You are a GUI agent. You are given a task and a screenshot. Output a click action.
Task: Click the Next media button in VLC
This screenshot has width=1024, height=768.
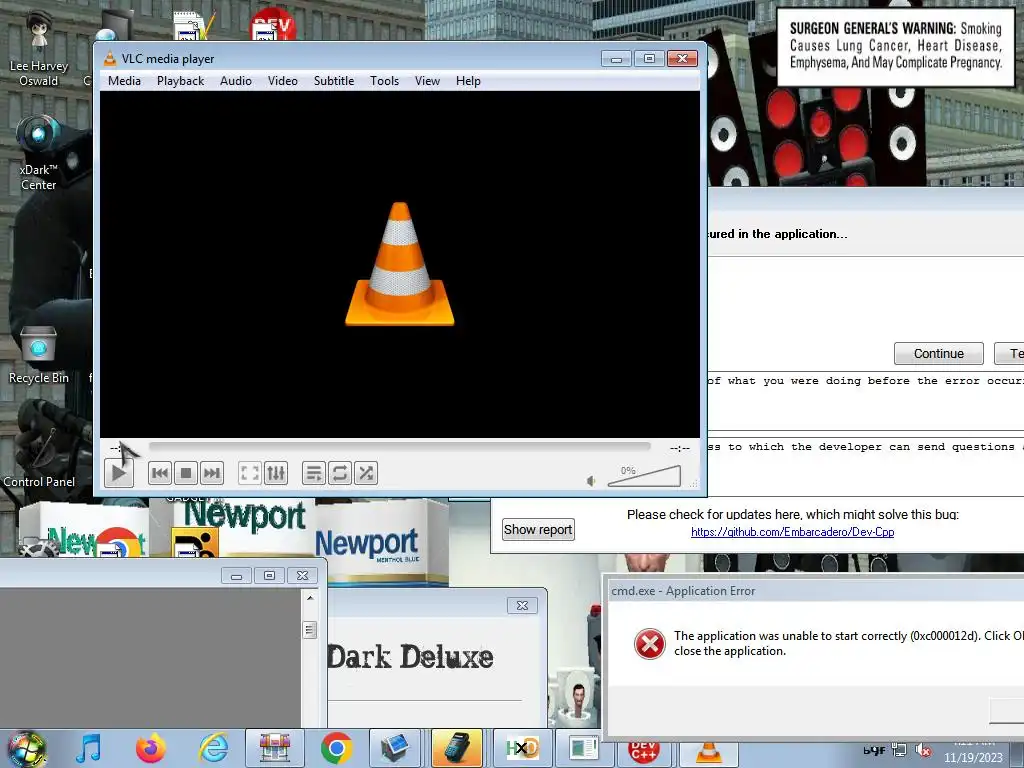tap(212, 473)
